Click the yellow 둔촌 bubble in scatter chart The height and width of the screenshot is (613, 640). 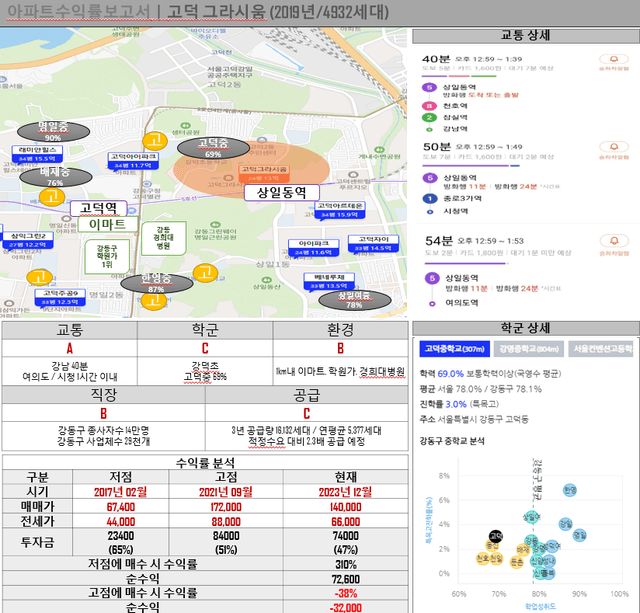[517, 562]
